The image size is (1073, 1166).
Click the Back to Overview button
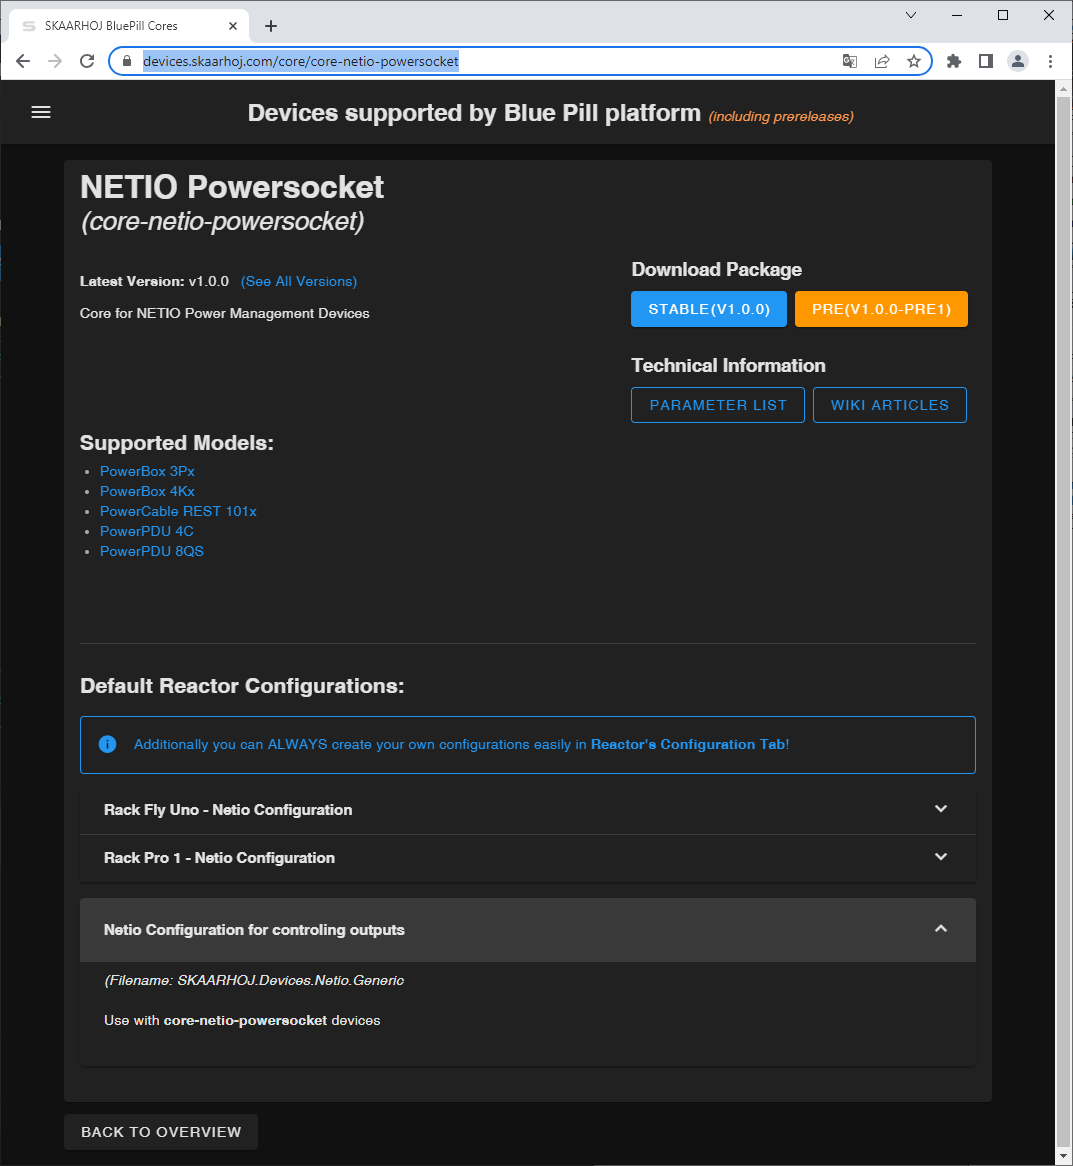(x=161, y=1132)
